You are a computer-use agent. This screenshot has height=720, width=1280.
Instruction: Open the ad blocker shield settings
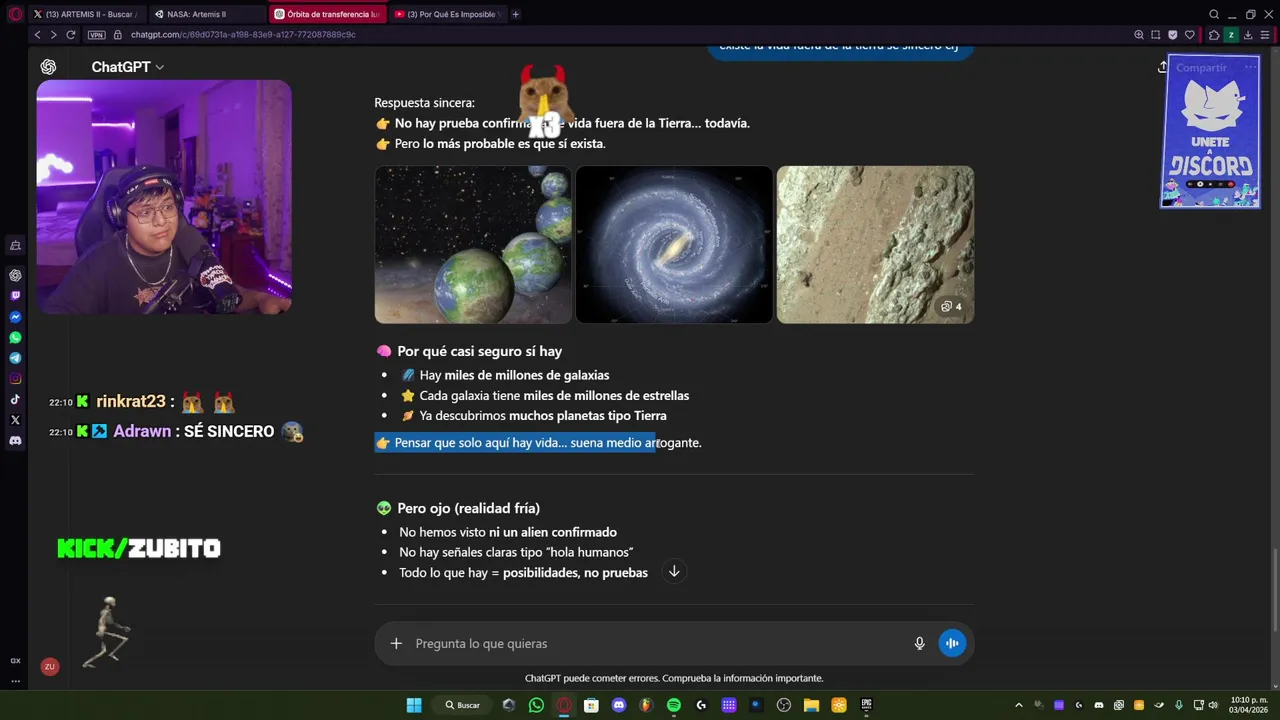[x=1173, y=34]
